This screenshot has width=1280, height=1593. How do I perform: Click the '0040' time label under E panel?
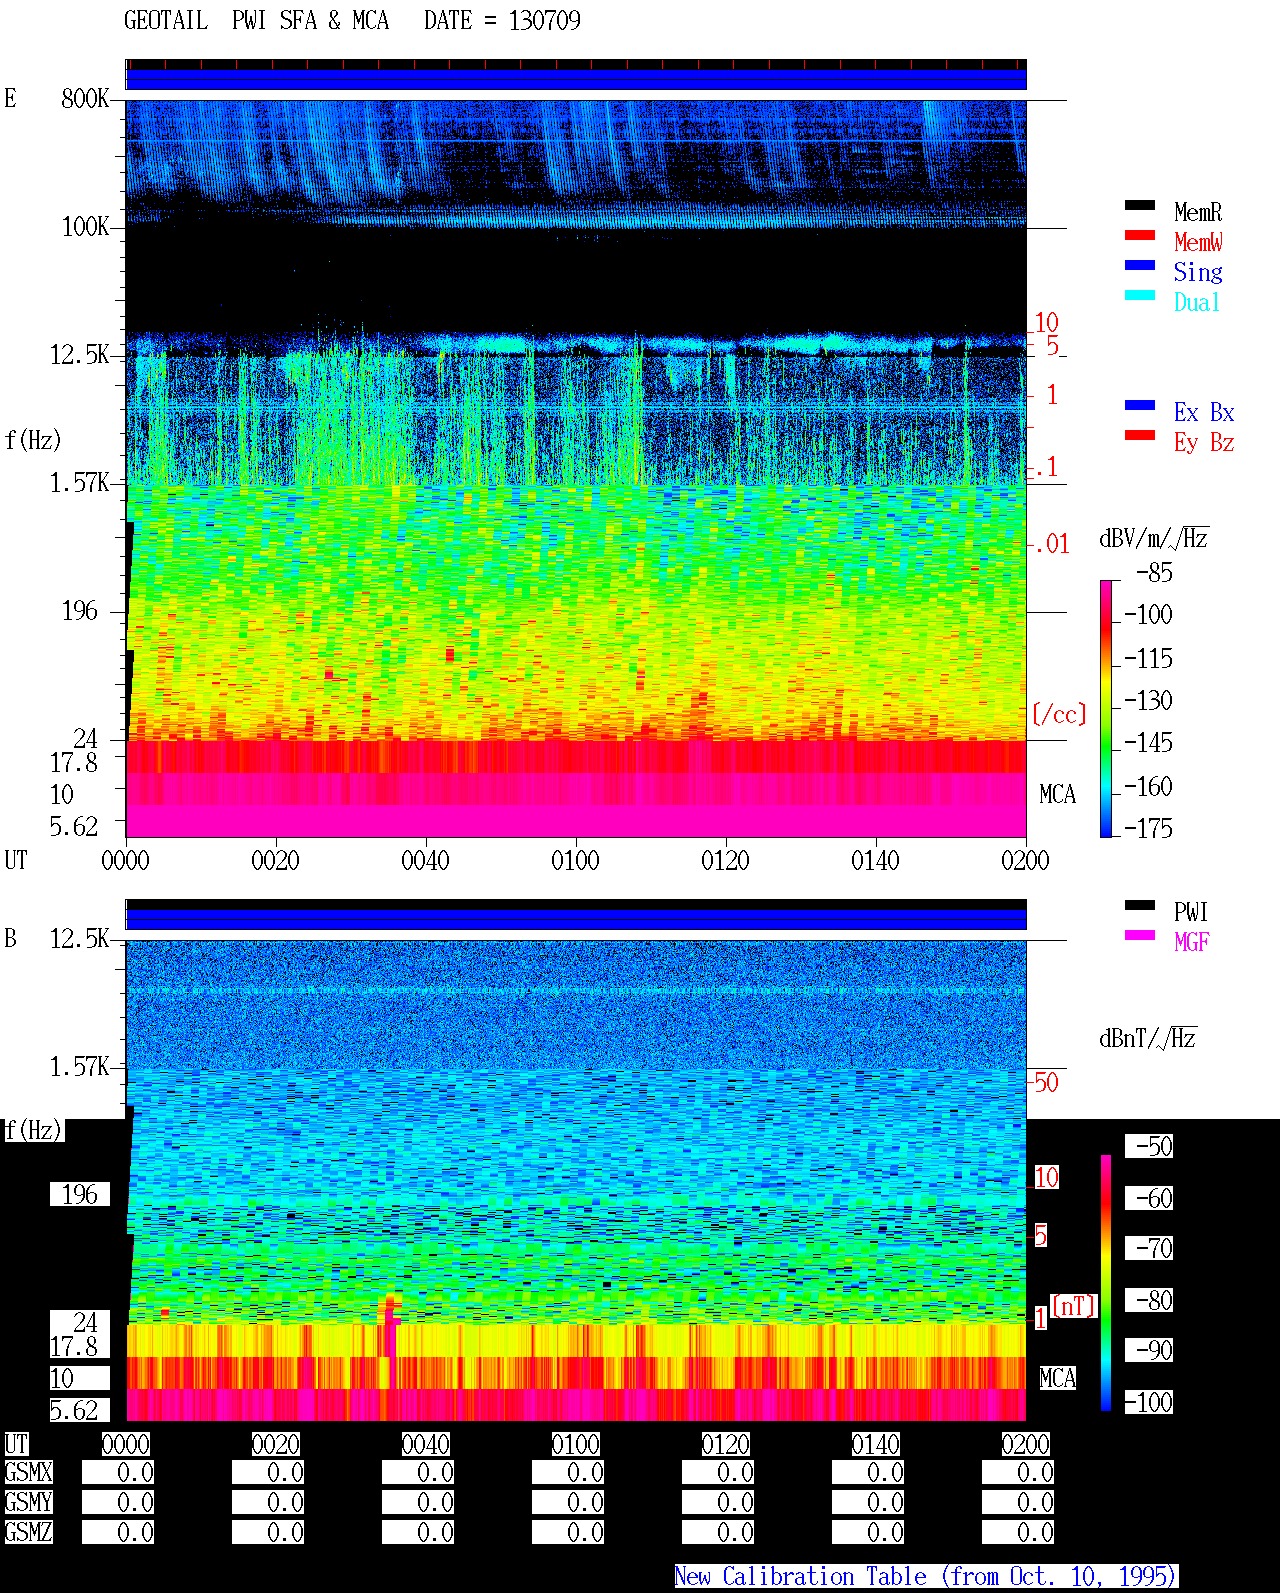(425, 860)
